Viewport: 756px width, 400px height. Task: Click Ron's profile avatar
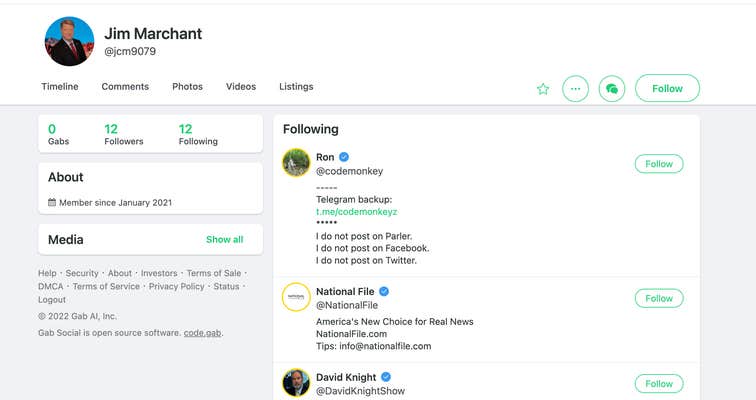(296, 163)
